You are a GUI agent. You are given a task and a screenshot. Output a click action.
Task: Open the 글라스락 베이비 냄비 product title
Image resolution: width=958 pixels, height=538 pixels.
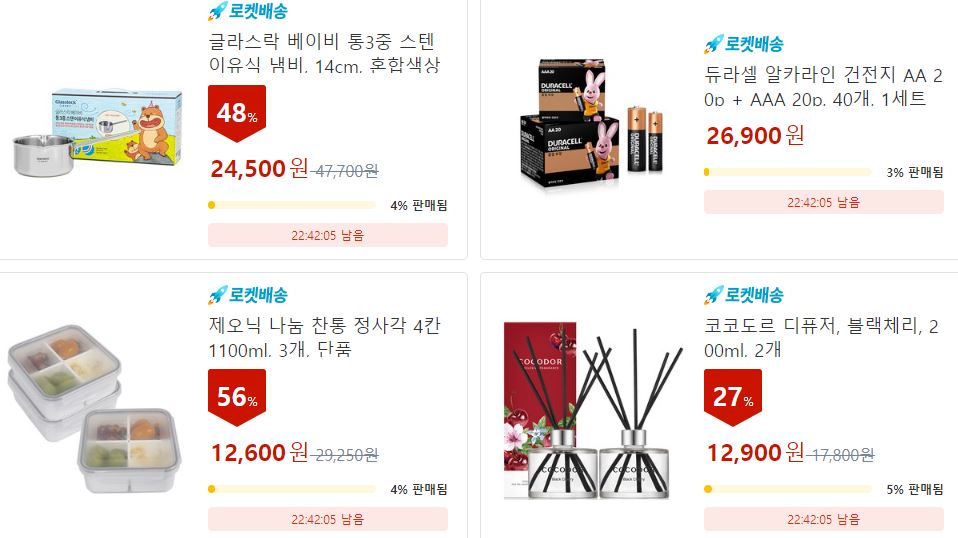324,53
